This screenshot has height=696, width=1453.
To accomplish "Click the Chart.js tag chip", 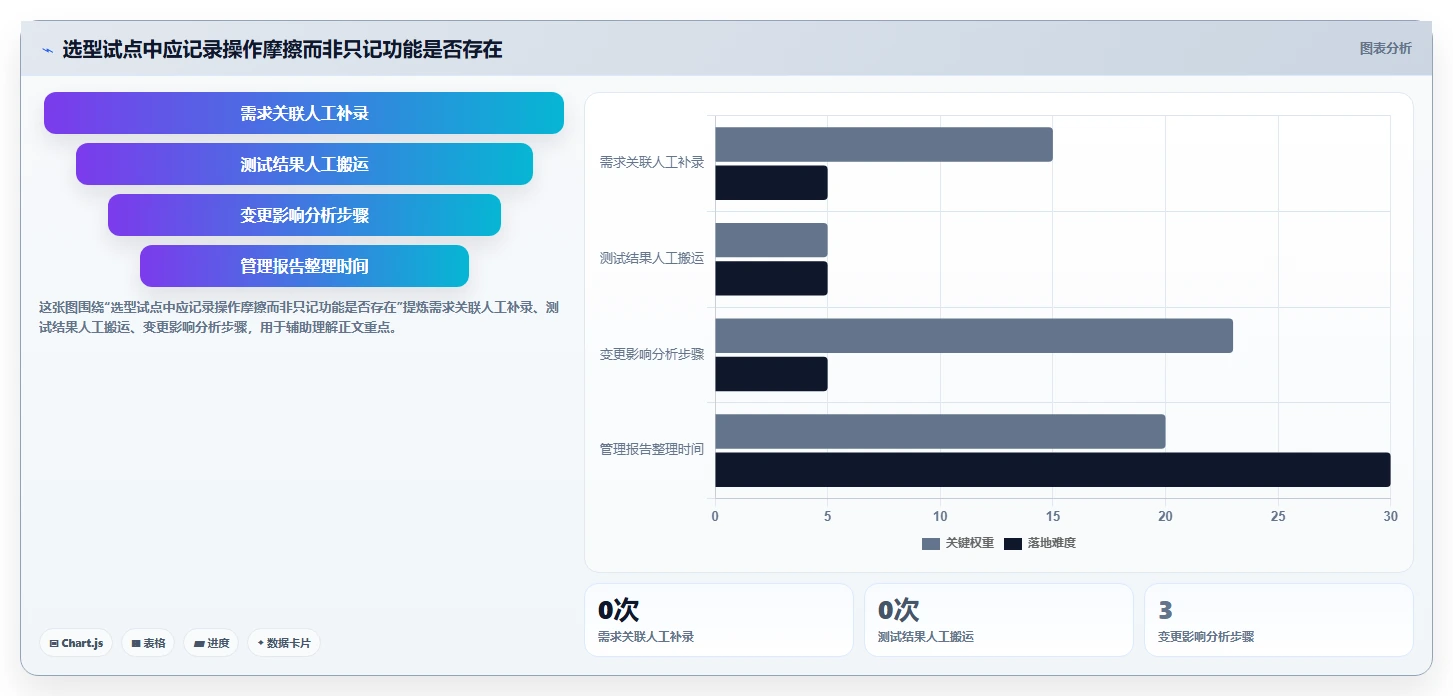I will (76, 643).
